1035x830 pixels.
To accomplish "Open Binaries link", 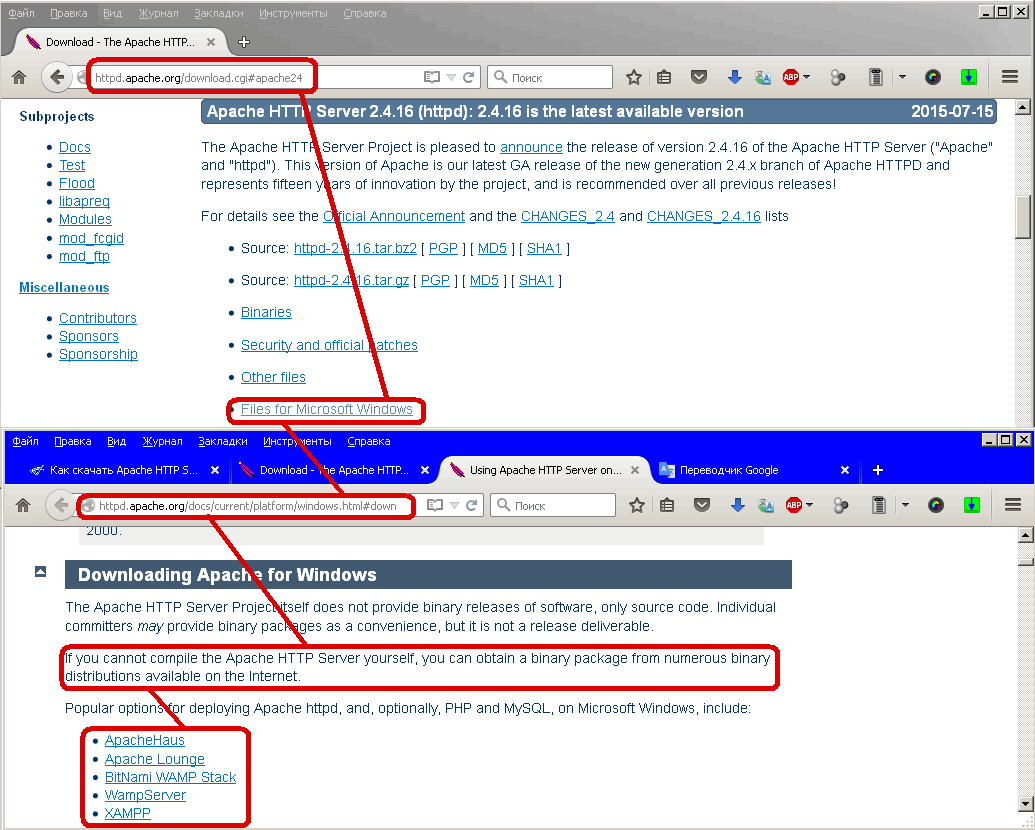I will 266,312.
